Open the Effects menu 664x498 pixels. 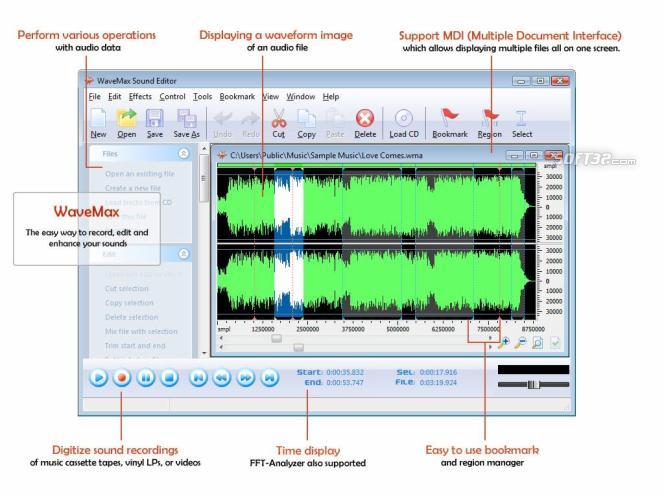tap(140, 97)
